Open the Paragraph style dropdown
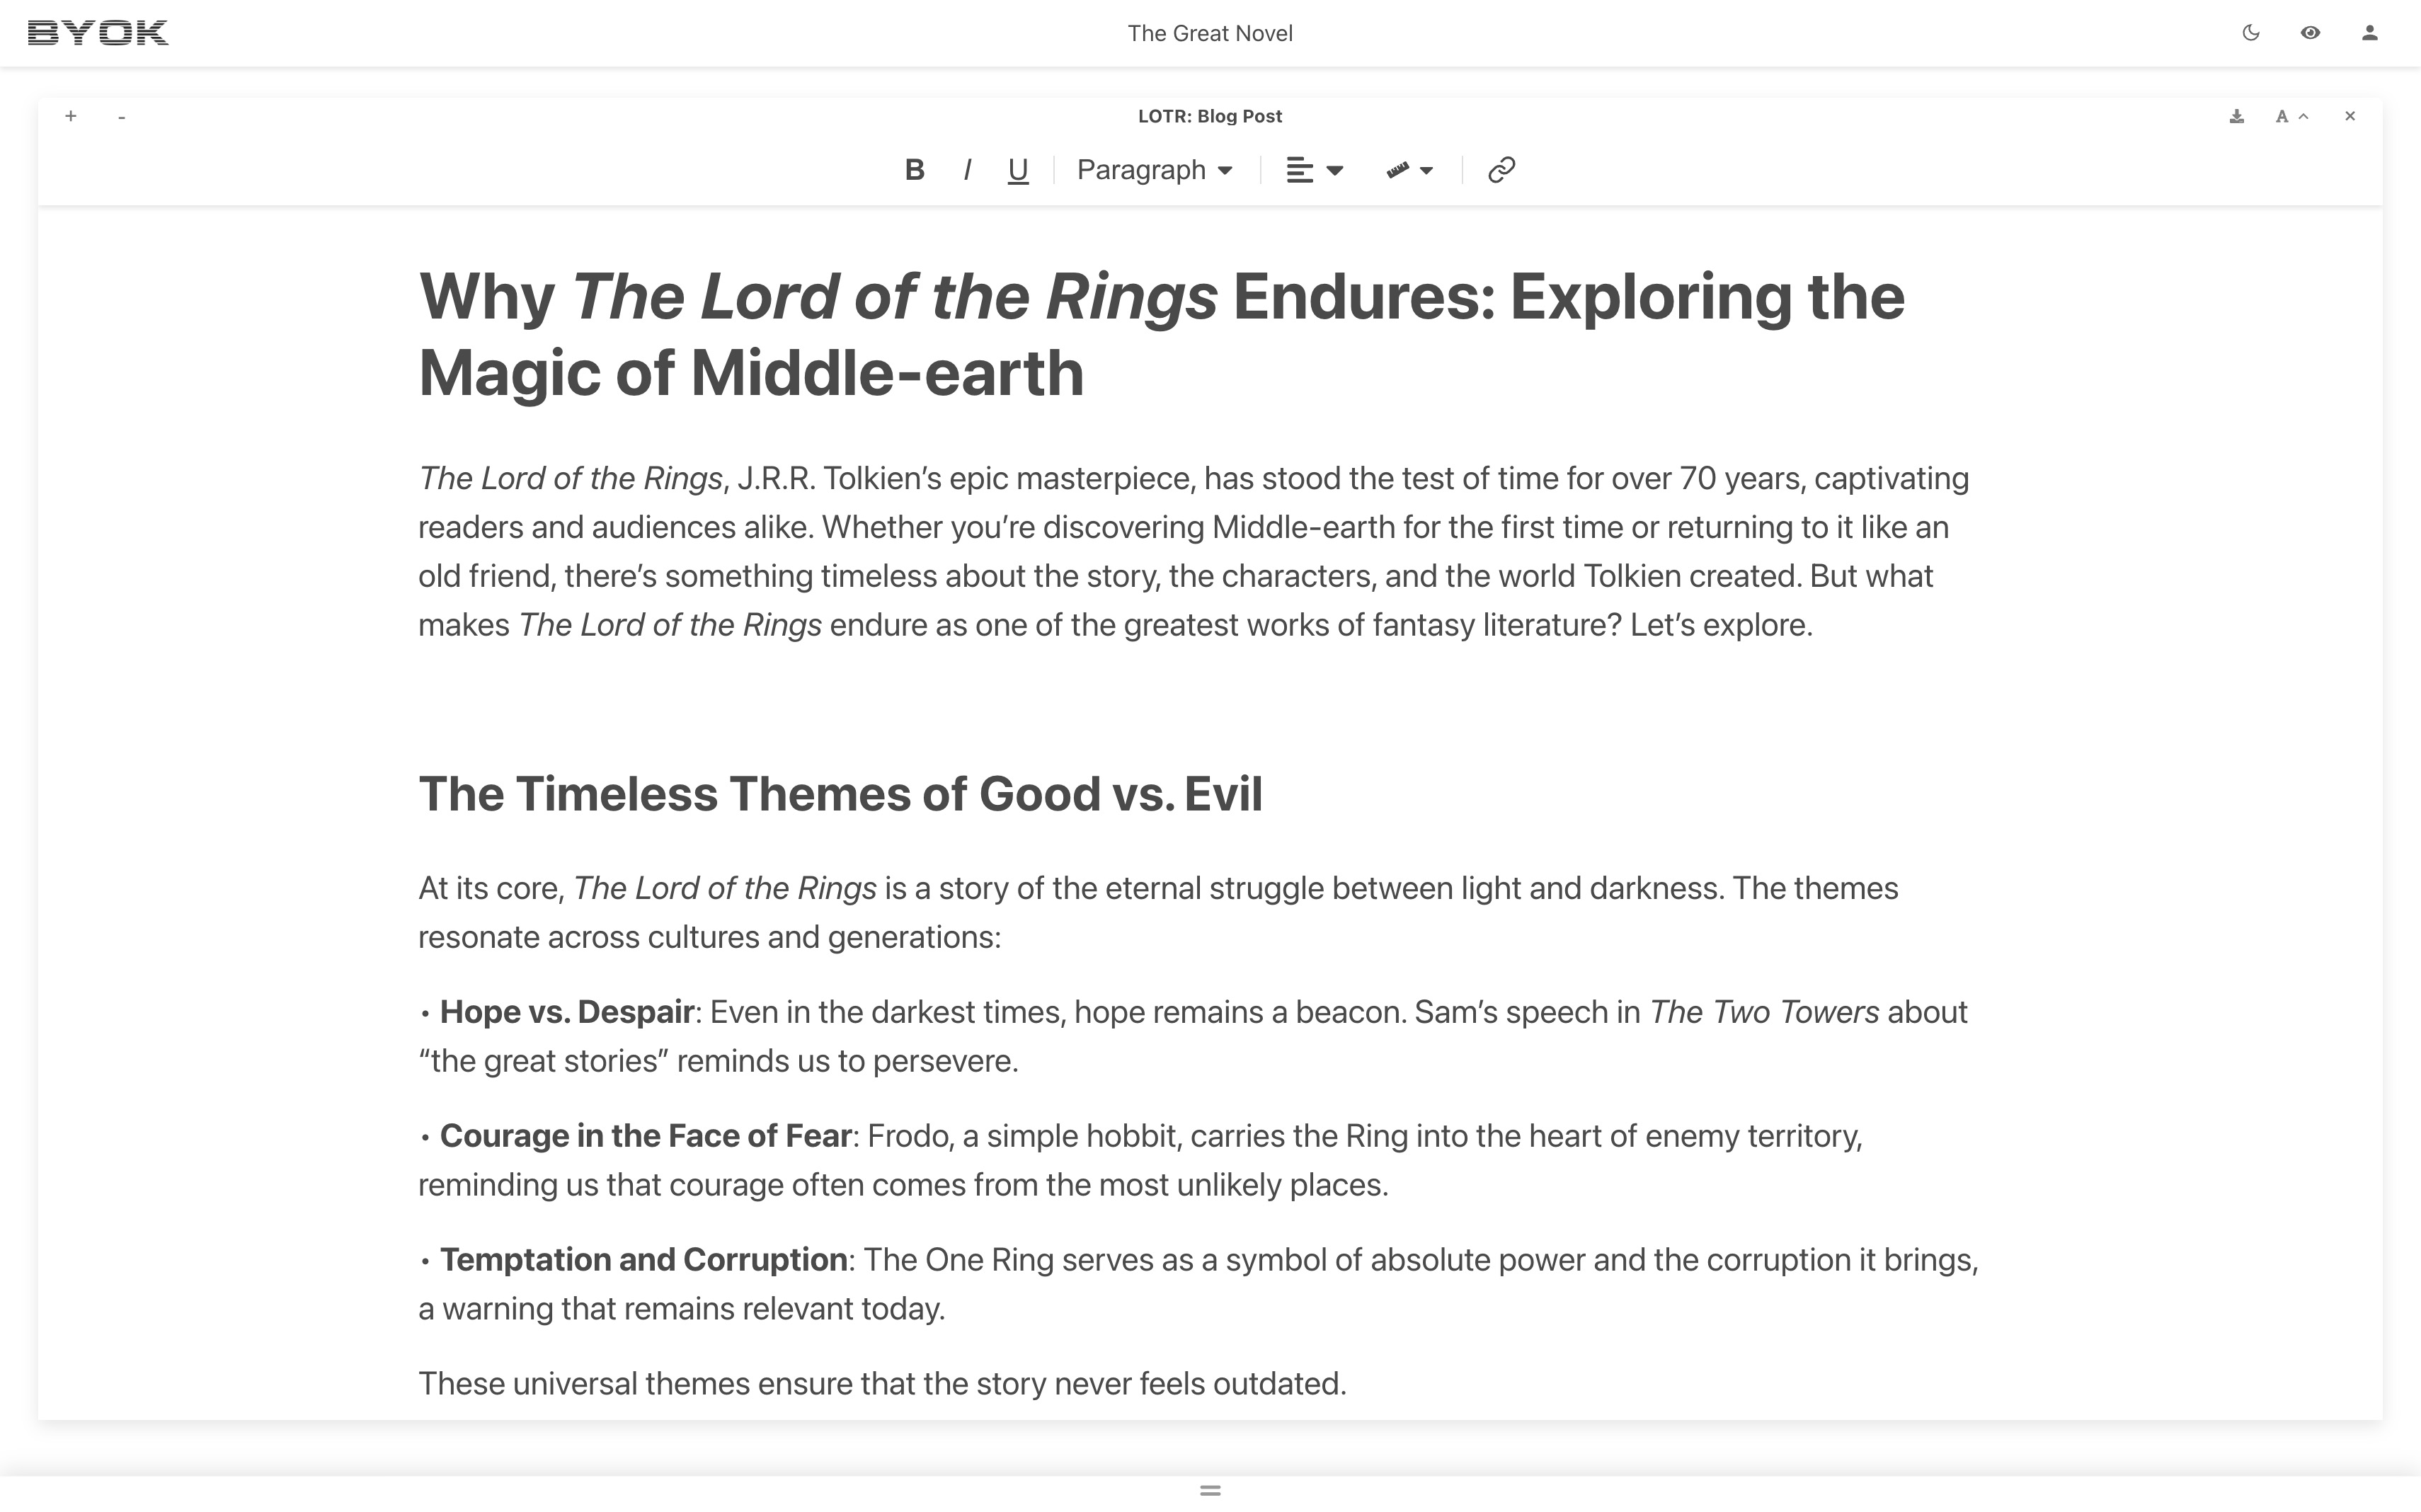This screenshot has width=2421, height=1512. coord(1154,170)
